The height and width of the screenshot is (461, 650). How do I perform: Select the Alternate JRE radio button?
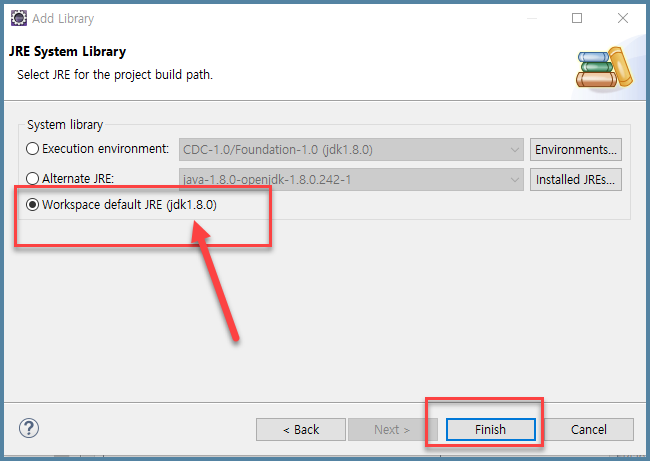pos(32,178)
